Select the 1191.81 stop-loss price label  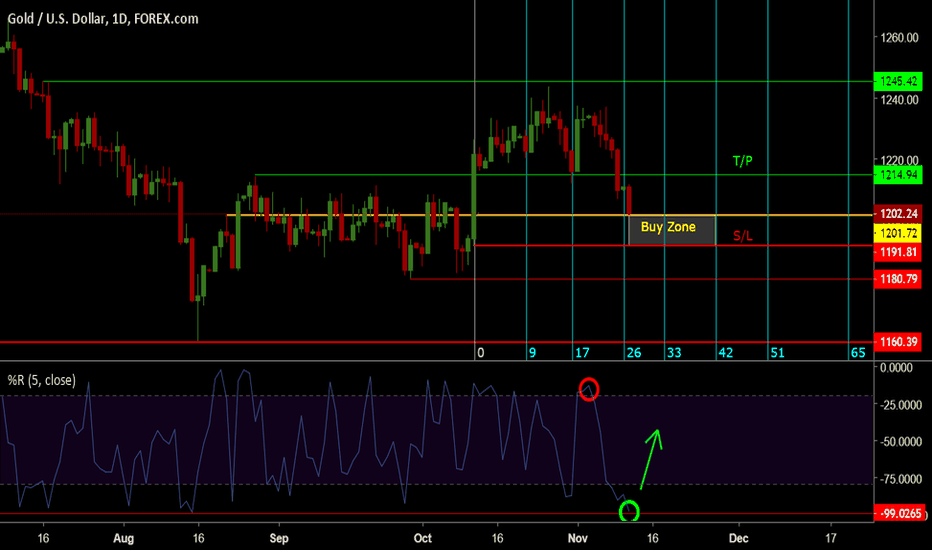pyautogui.click(x=898, y=252)
